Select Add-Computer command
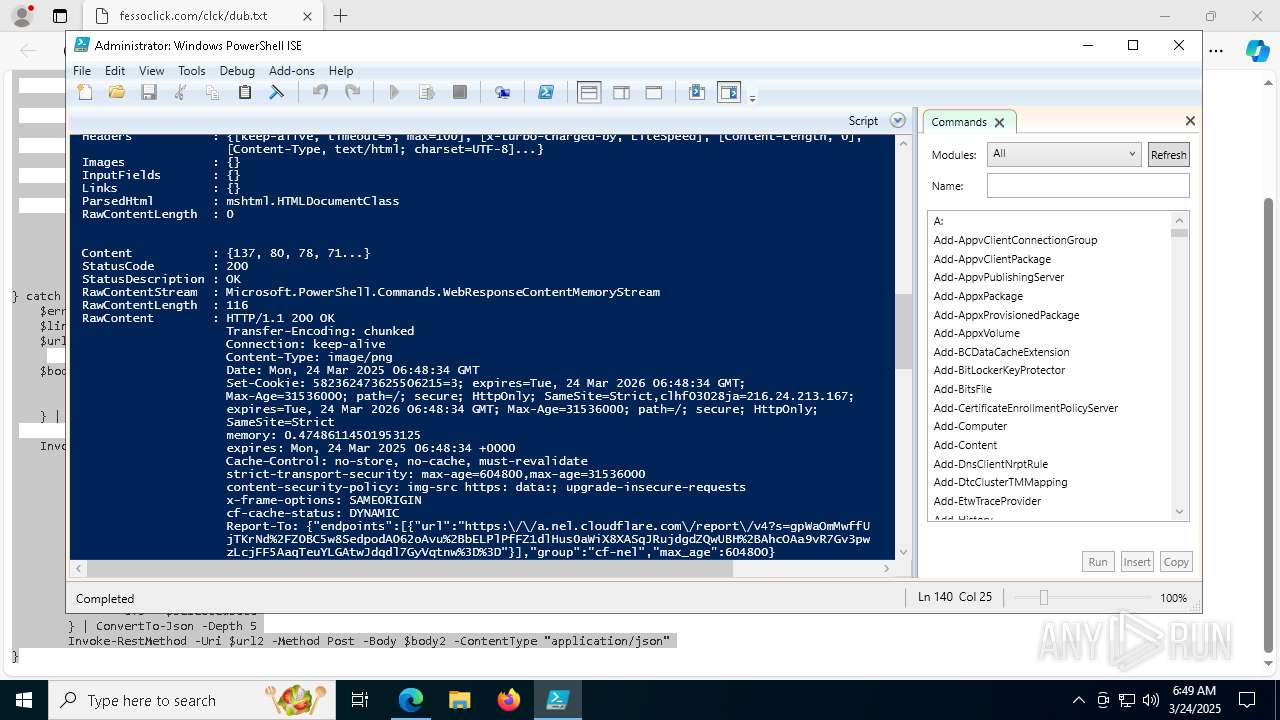 pyautogui.click(x=970, y=426)
